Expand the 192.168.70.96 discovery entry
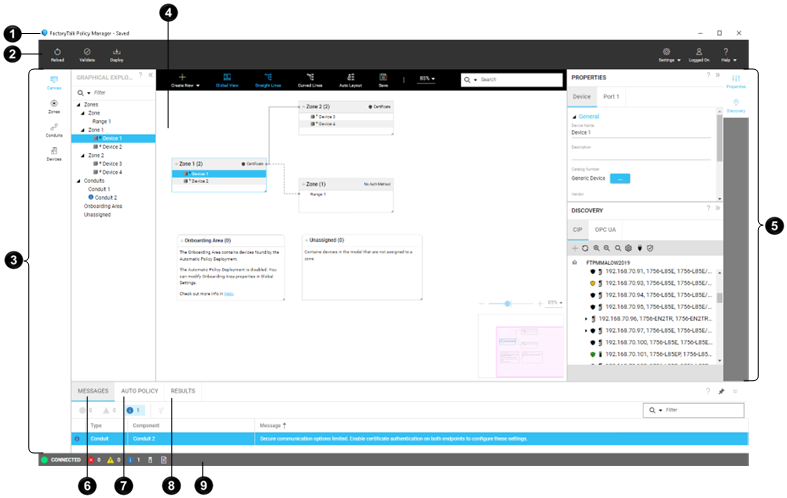787x498 pixels. pos(586,319)
